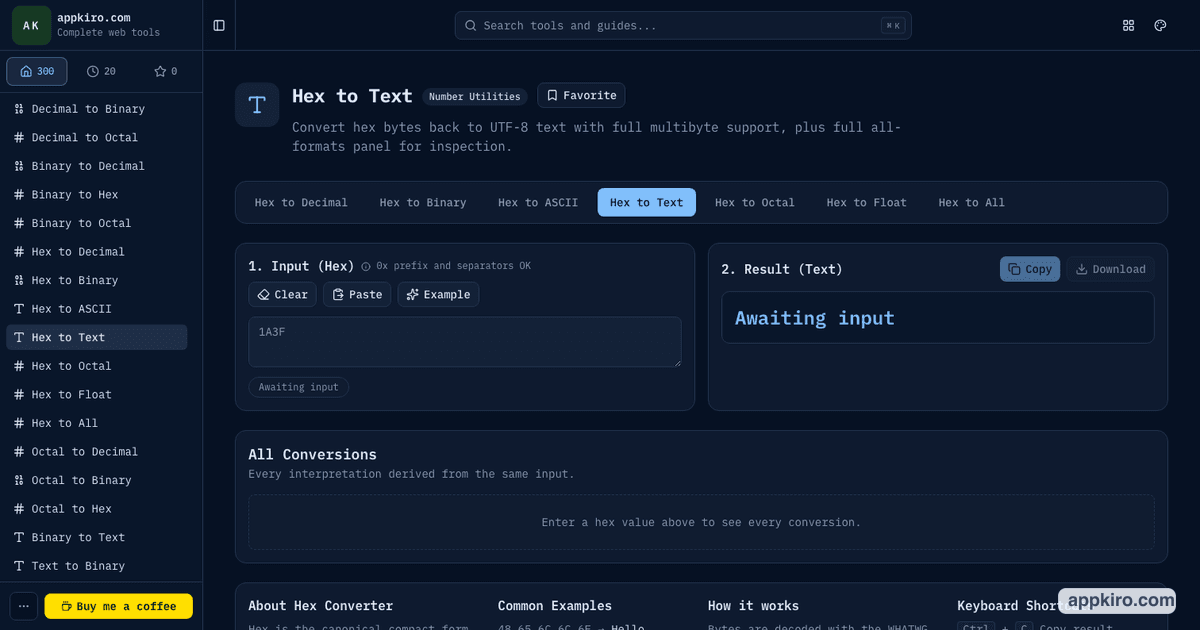The width and height of the screenshot is (1200, 630).
Task: Click the About Hex Converter heading
Action: (320, 605)
